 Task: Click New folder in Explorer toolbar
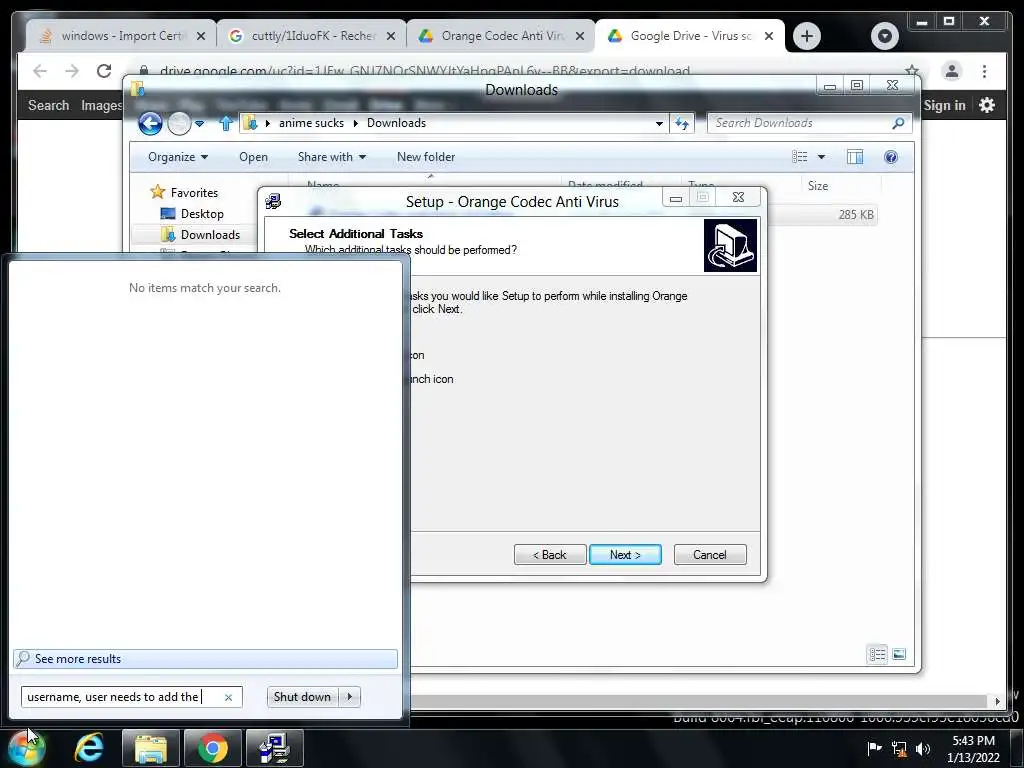(426, 157)
